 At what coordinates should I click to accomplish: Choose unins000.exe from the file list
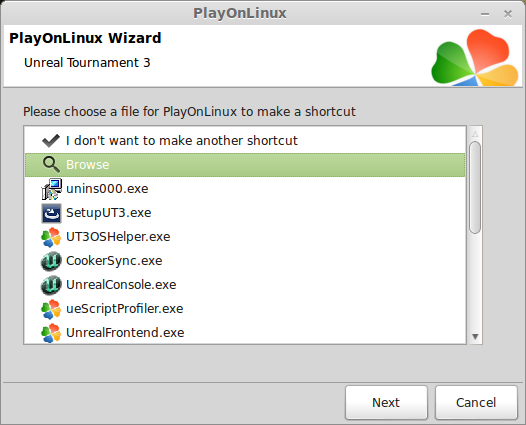tap(245, 189)
